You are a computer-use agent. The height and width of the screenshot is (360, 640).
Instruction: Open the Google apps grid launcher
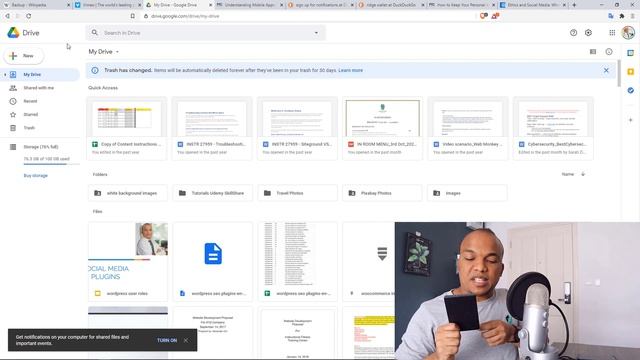tap(612, 33)
